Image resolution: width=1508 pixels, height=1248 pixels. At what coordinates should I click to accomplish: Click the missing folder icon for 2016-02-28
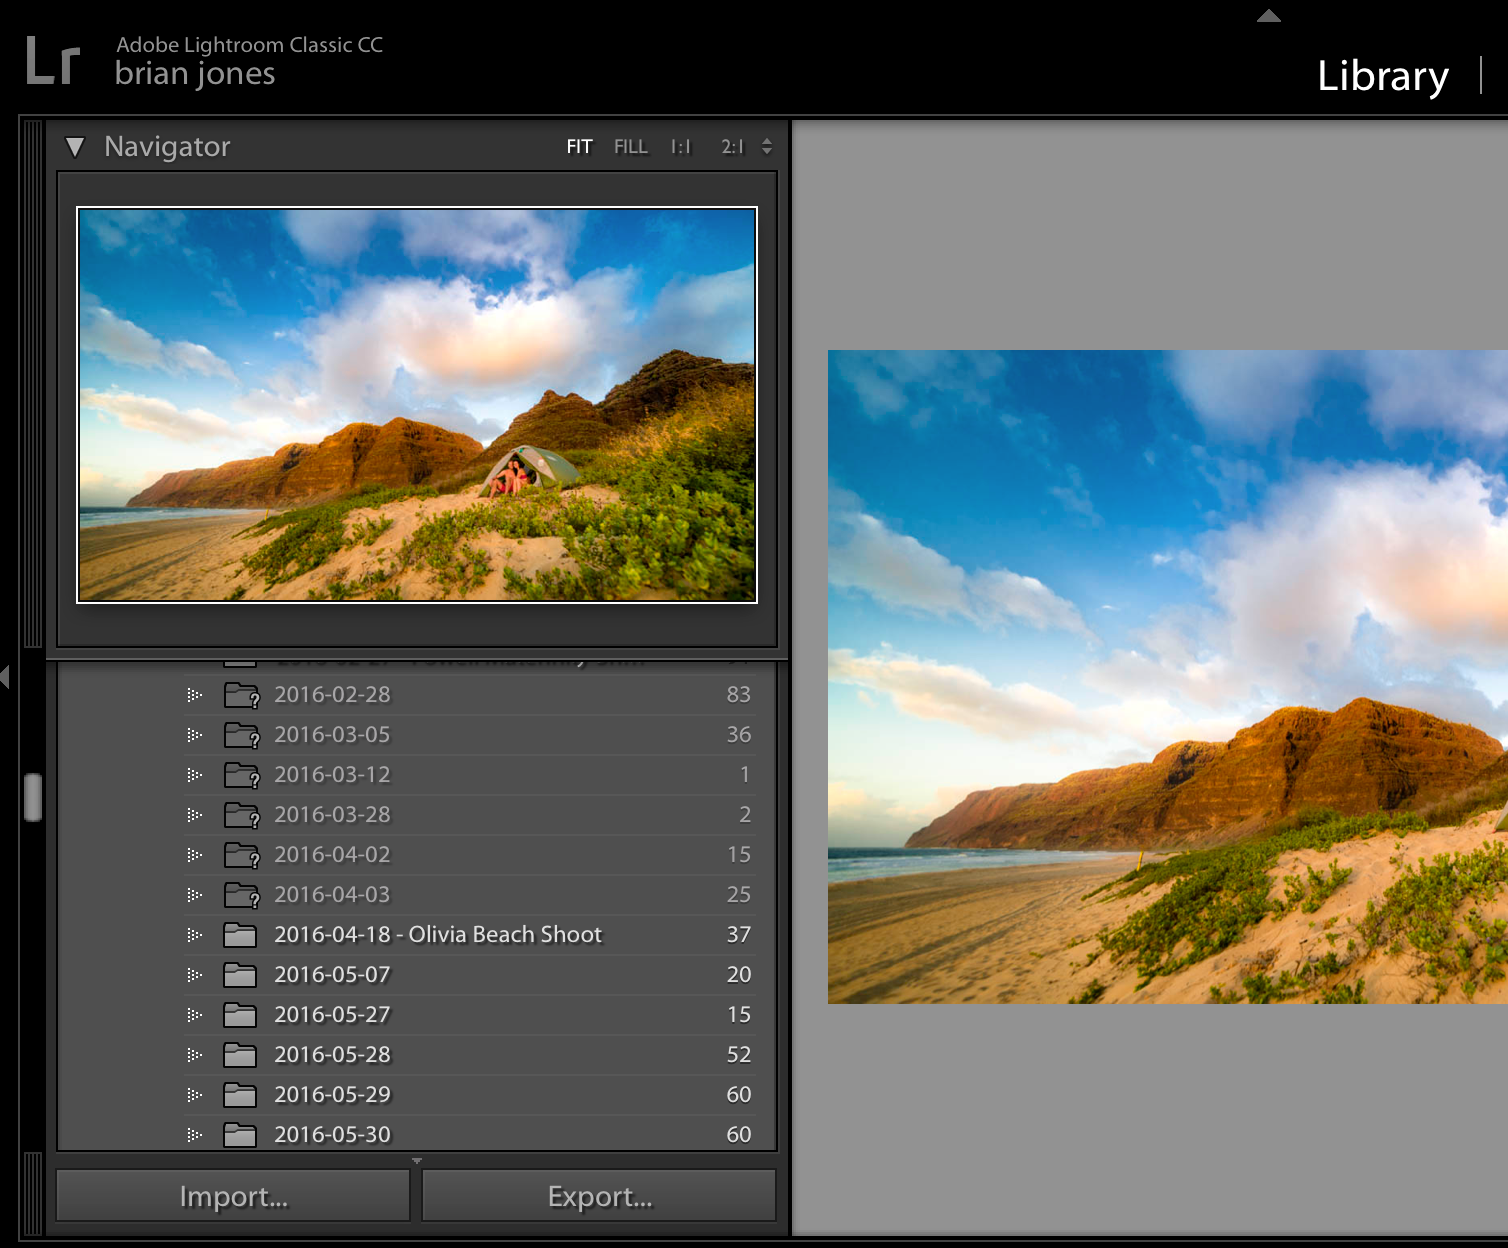[240, 695]
